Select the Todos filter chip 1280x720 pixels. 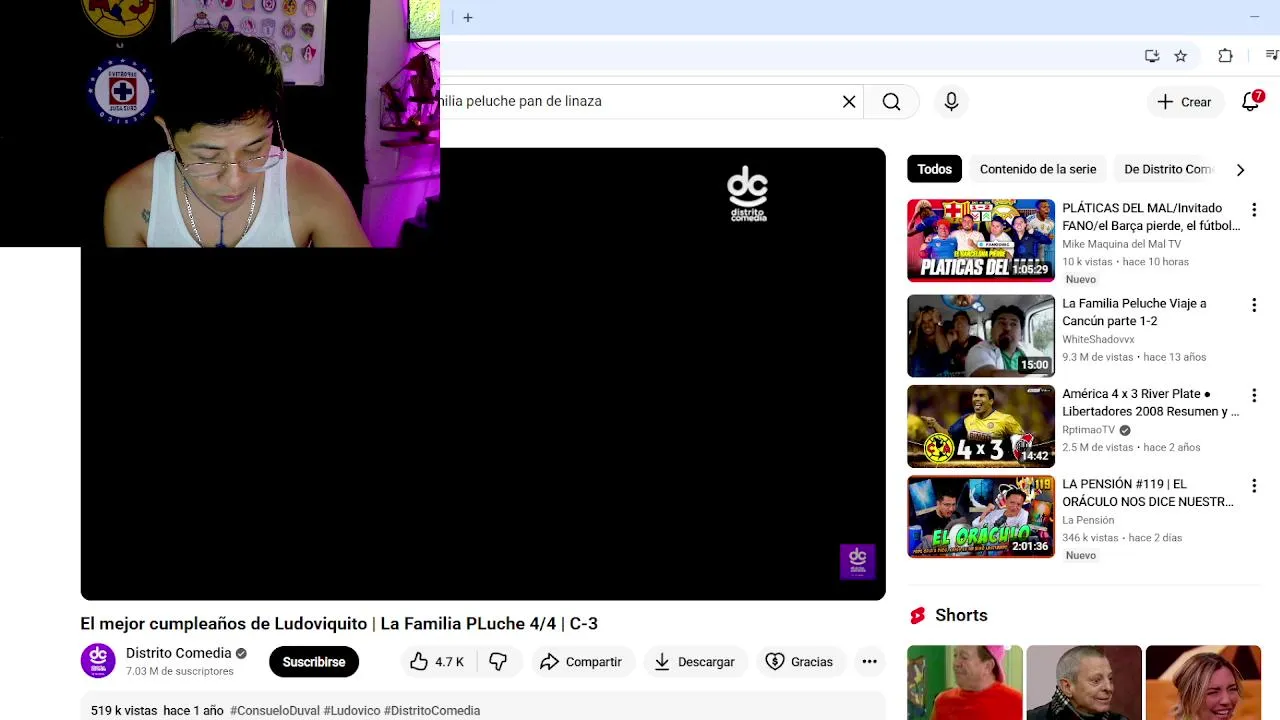pyautogui.click(x=934, y=169)
